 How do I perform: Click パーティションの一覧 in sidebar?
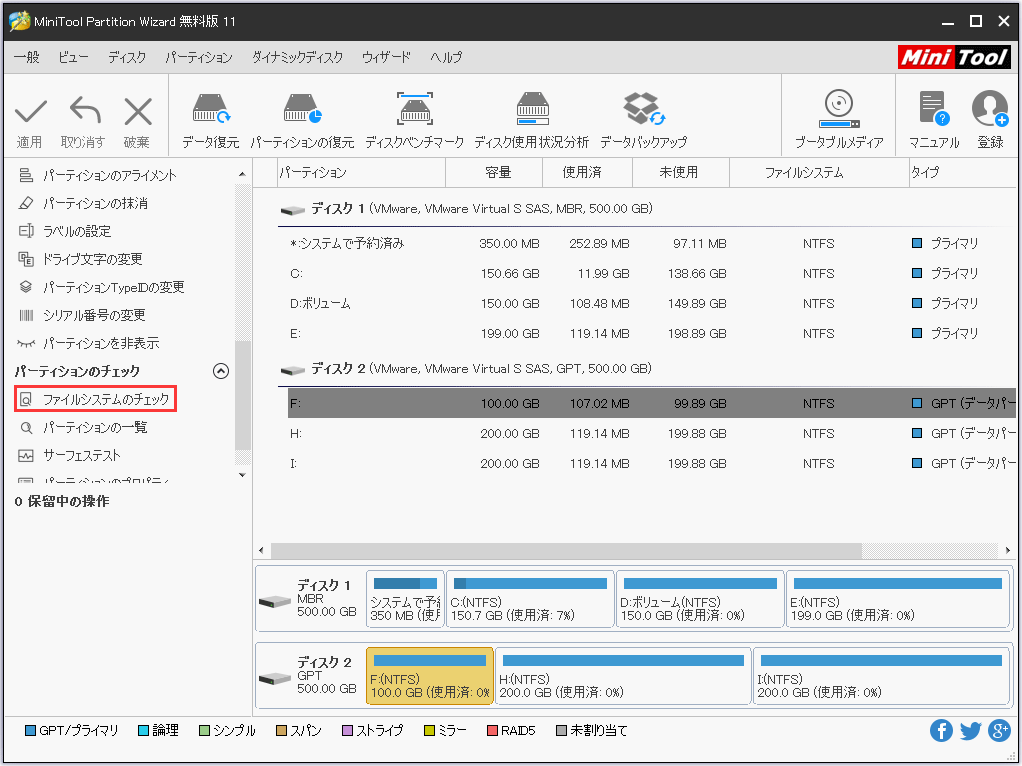tap(95, 428)
